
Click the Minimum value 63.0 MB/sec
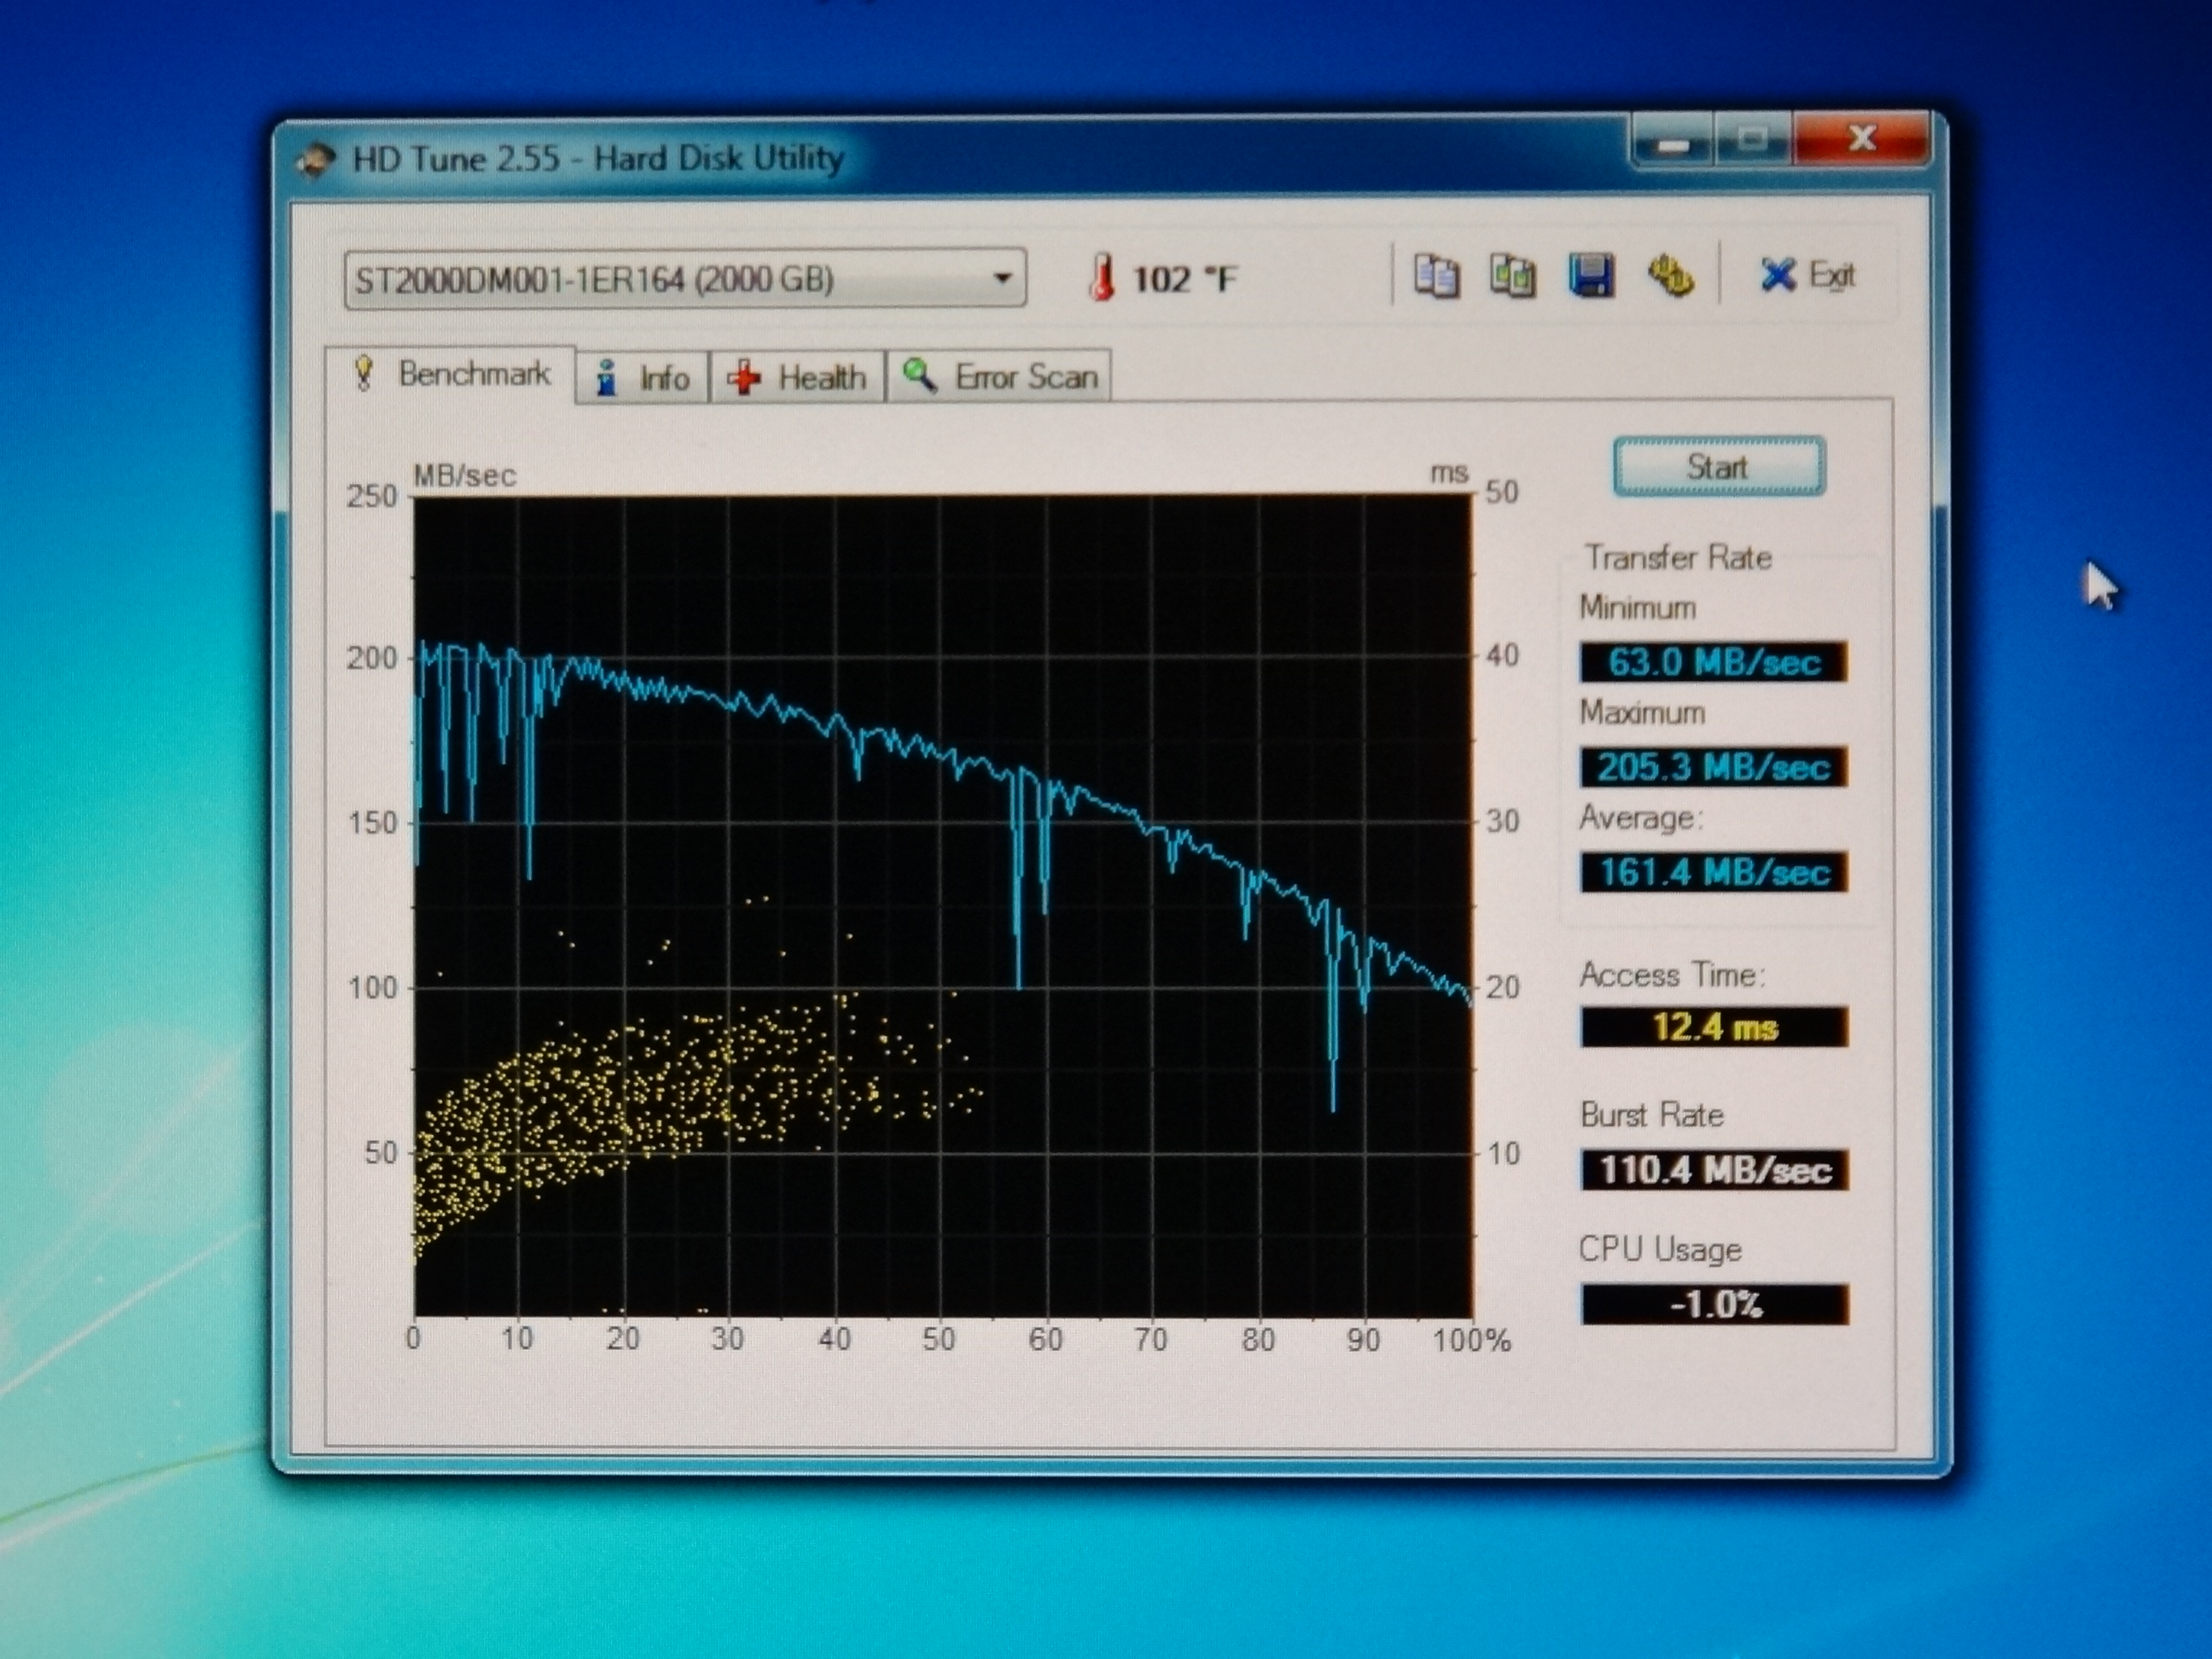click(1713, 662)
